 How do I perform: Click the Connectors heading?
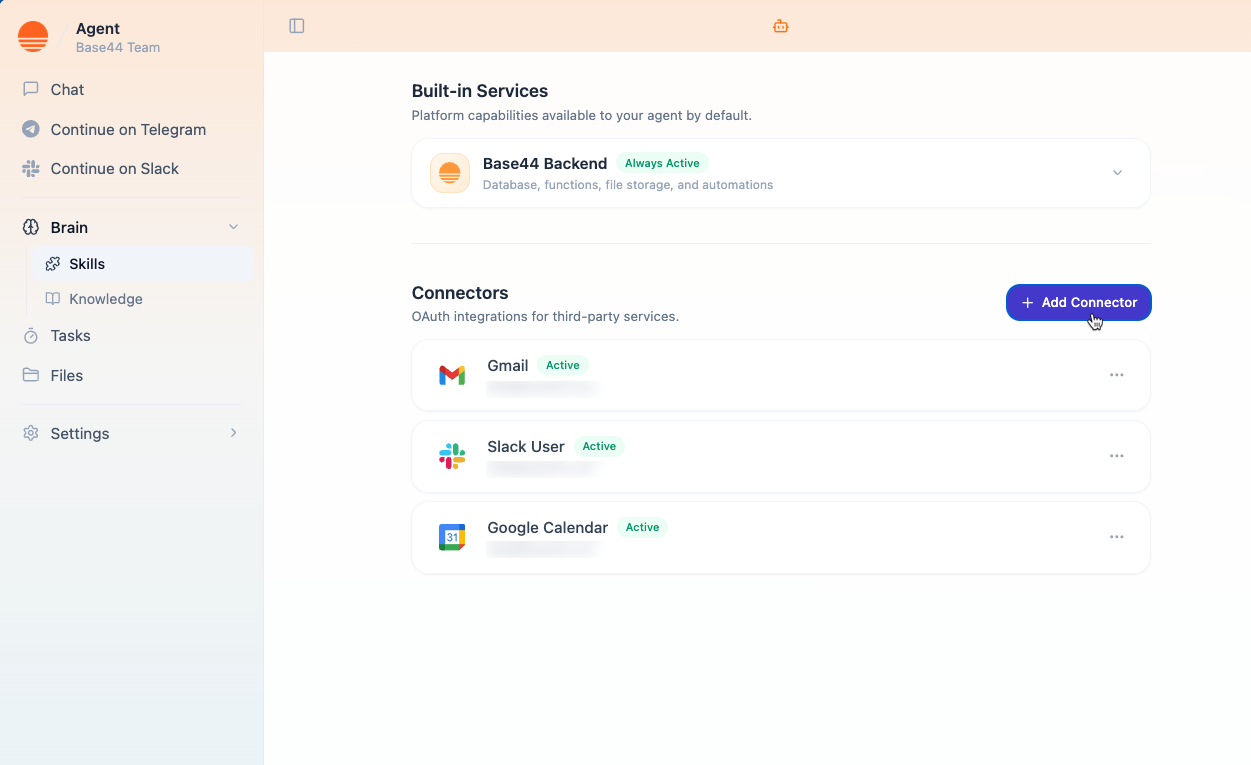460,293
